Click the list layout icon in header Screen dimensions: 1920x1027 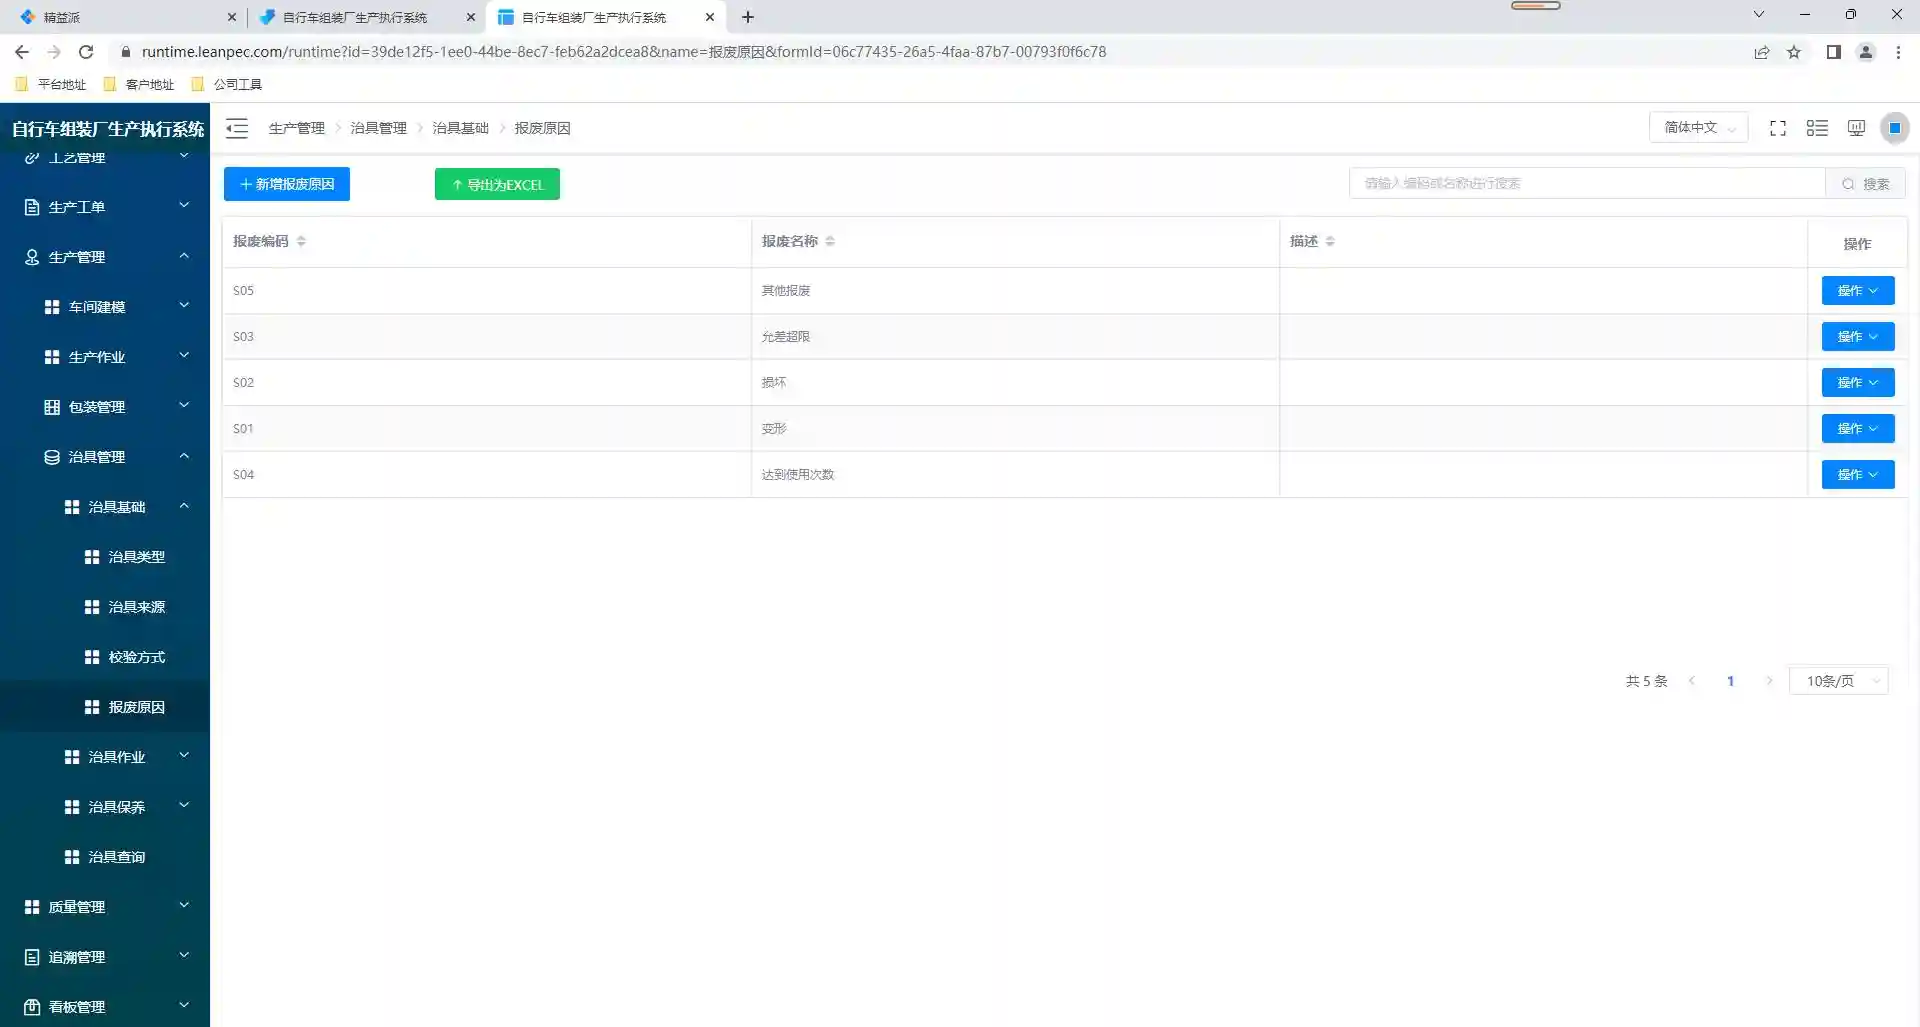coord(1817,128)
